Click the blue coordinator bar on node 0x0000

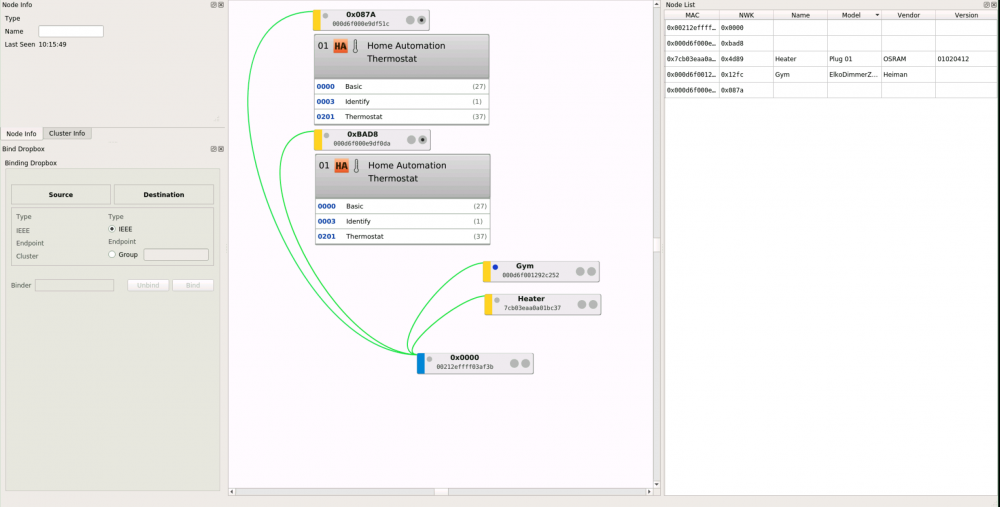(x=421, y=363)
